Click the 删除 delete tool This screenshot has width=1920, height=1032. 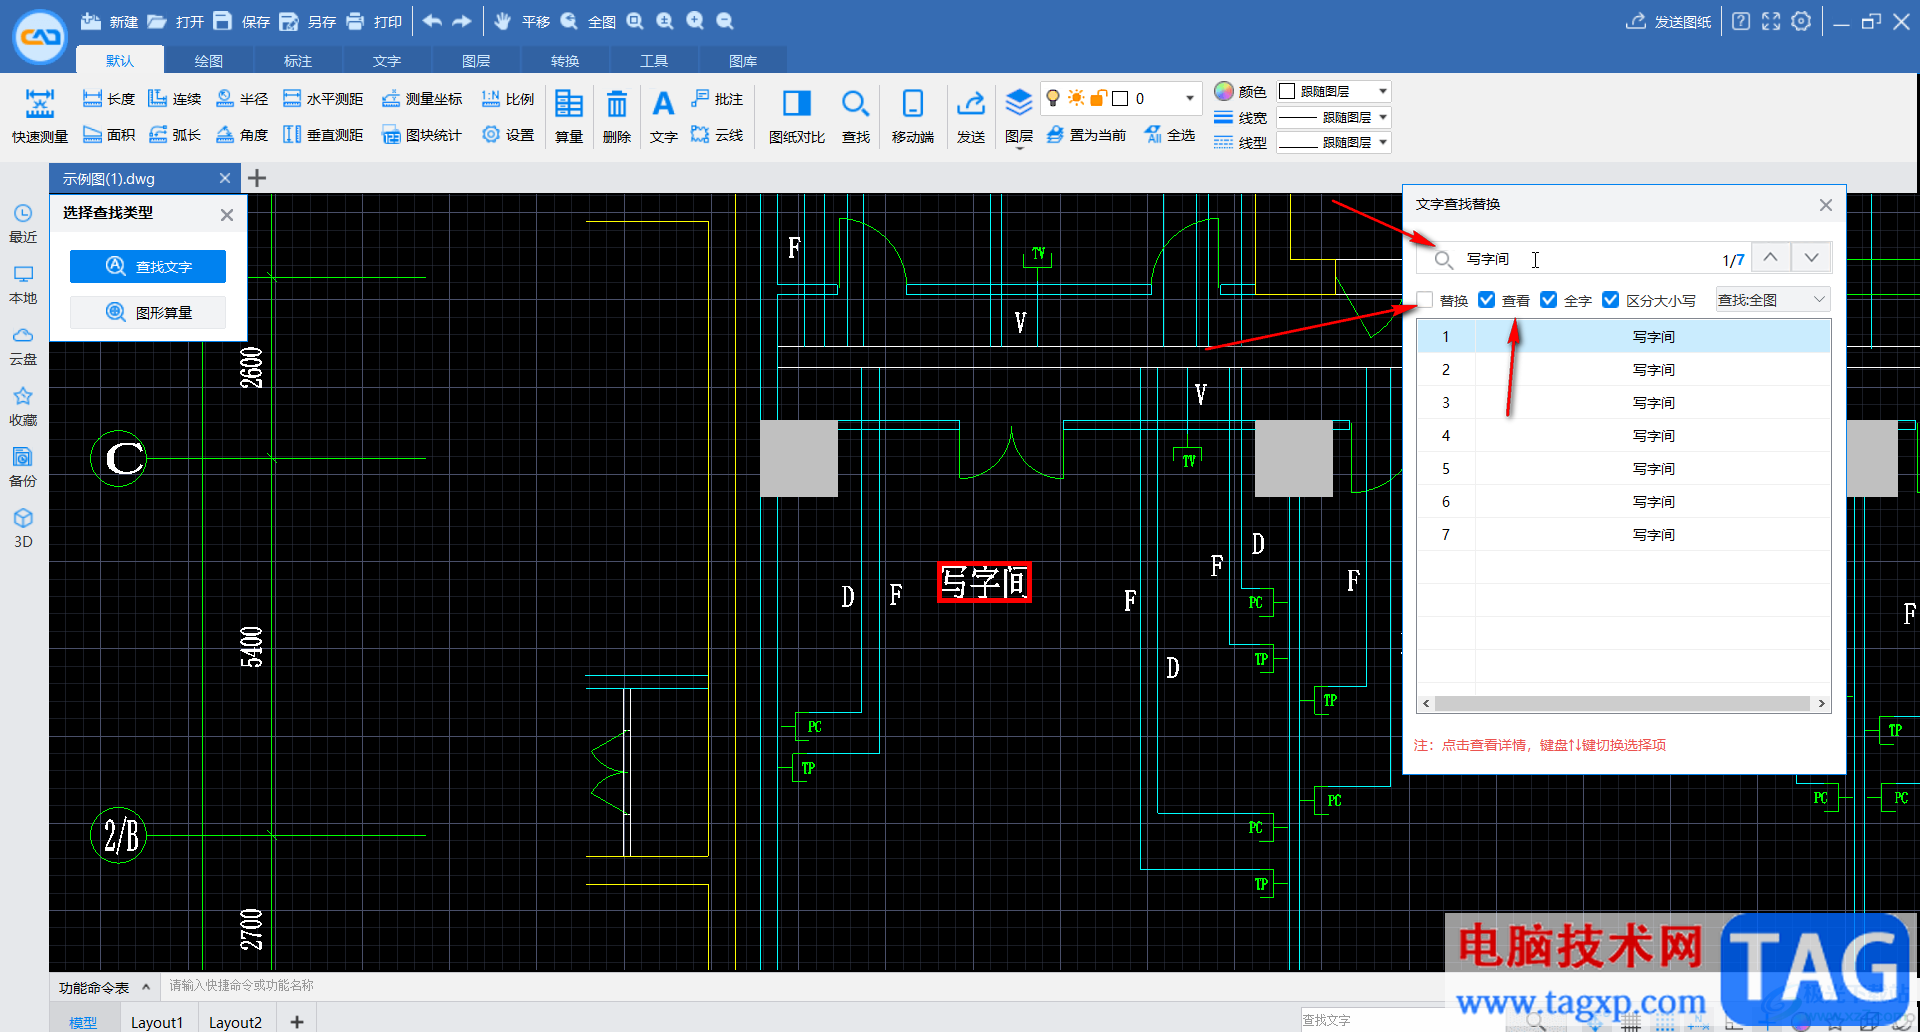click(x=617, y=116)
